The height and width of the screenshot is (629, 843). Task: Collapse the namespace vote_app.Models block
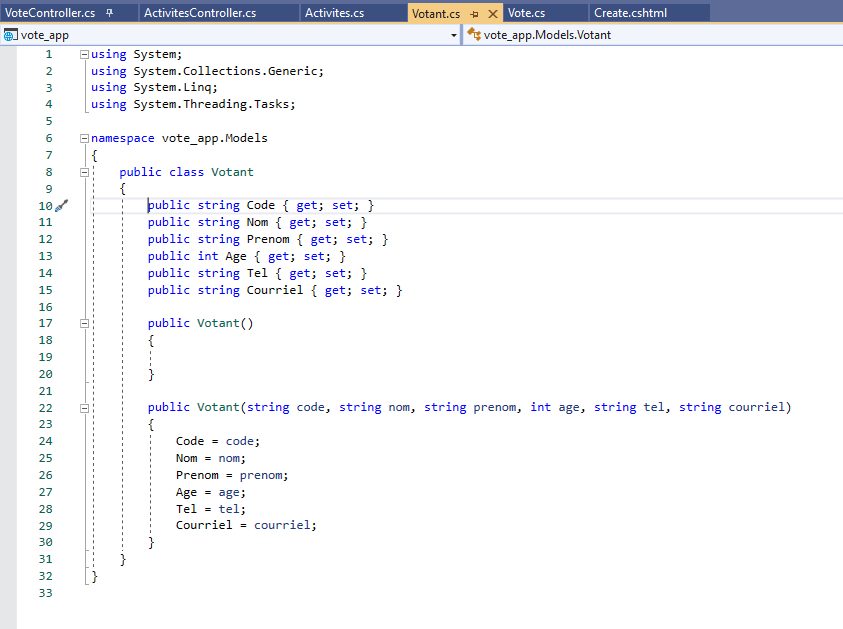click(x=84, y=139)
